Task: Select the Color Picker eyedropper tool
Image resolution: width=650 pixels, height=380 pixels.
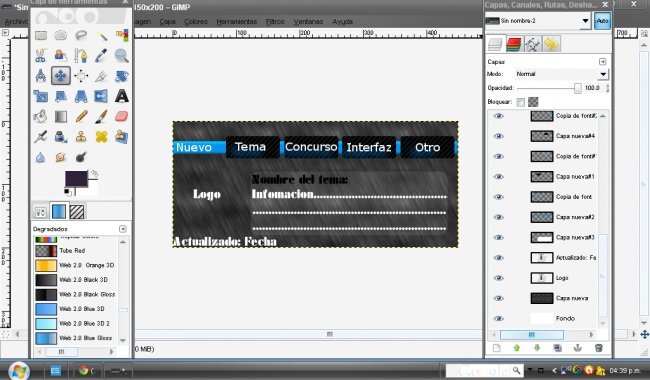Action: pos(101,56)
